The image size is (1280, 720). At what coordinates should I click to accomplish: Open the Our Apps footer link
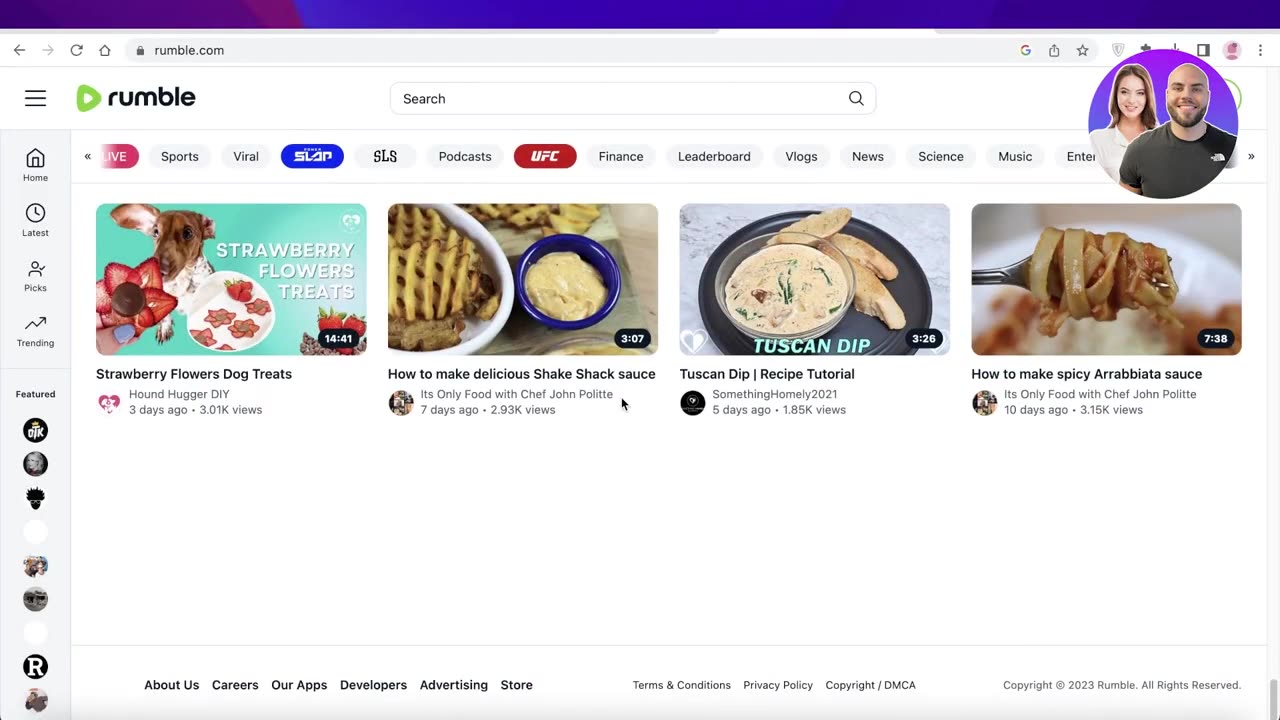click(299, 685)
